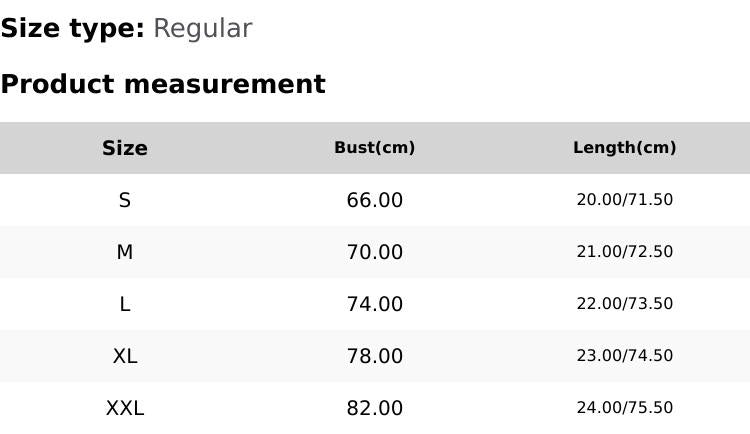Click bust value 82.00
Viewport: 750px width, 434px height.
[375, 408]
